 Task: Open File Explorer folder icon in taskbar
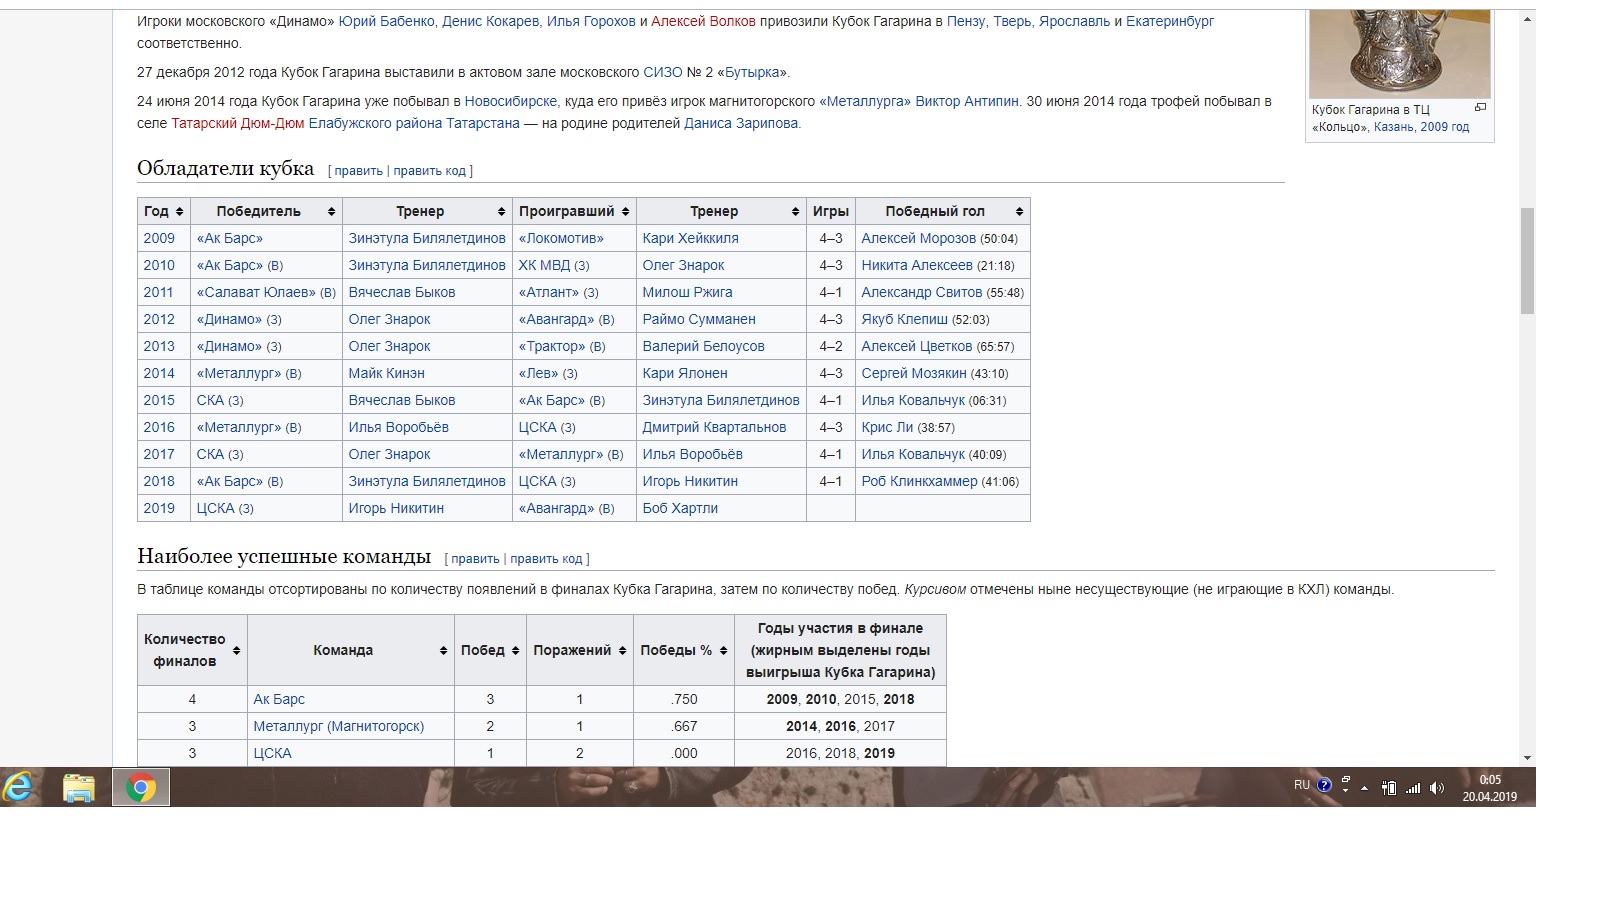pos(79,788)
